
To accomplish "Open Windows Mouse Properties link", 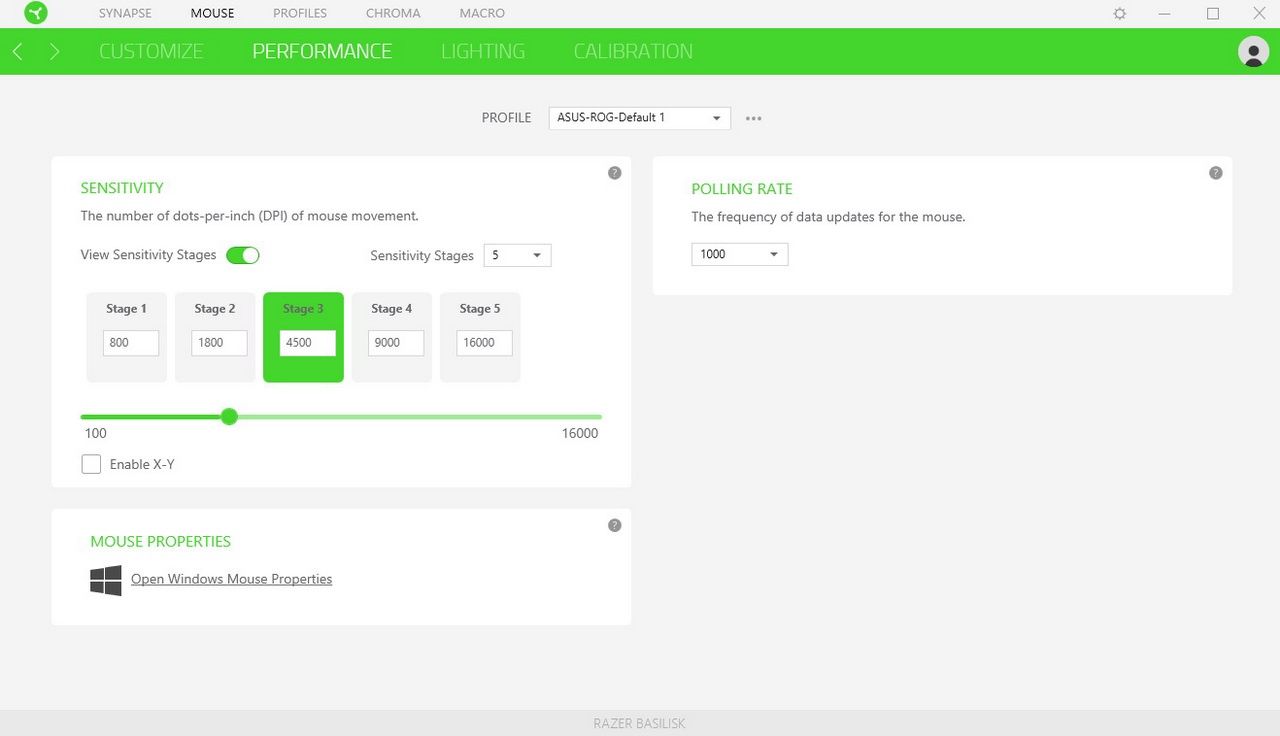I will pyautogui.click(x=231, y=579).
